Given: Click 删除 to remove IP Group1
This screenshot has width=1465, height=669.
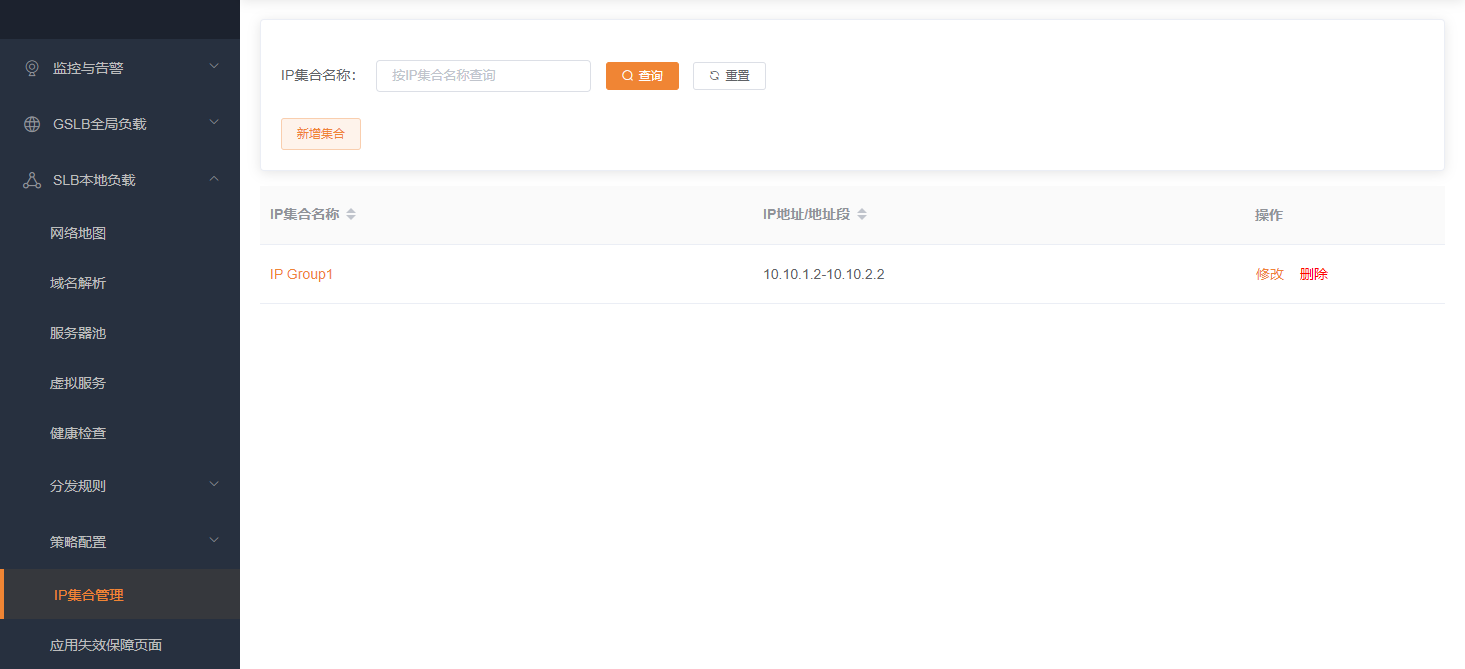Looking at the screenshot, I should pyautogui.click(x=1313, y=273).
